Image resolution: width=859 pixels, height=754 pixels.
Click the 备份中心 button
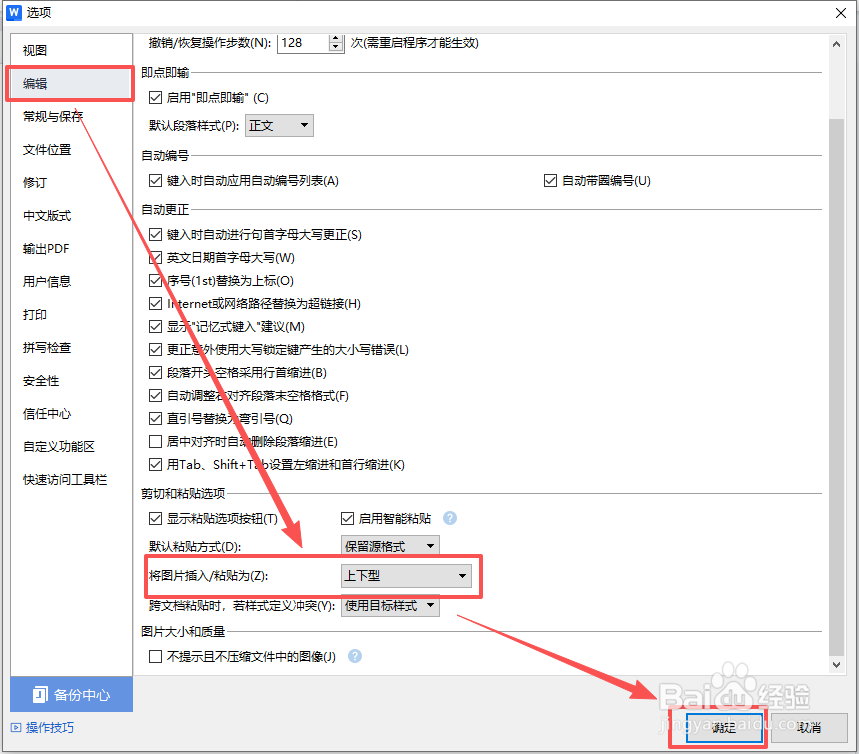point(71,694)
